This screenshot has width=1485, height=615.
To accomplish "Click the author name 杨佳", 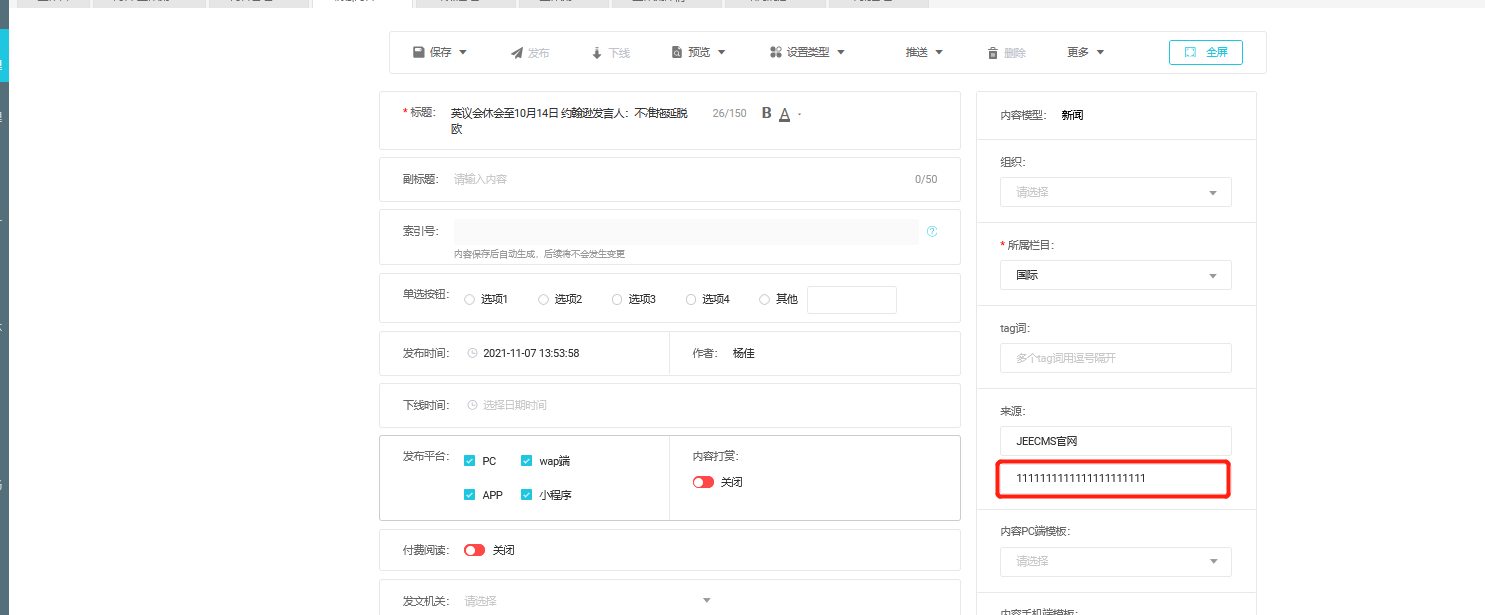I will coord(743,353).
